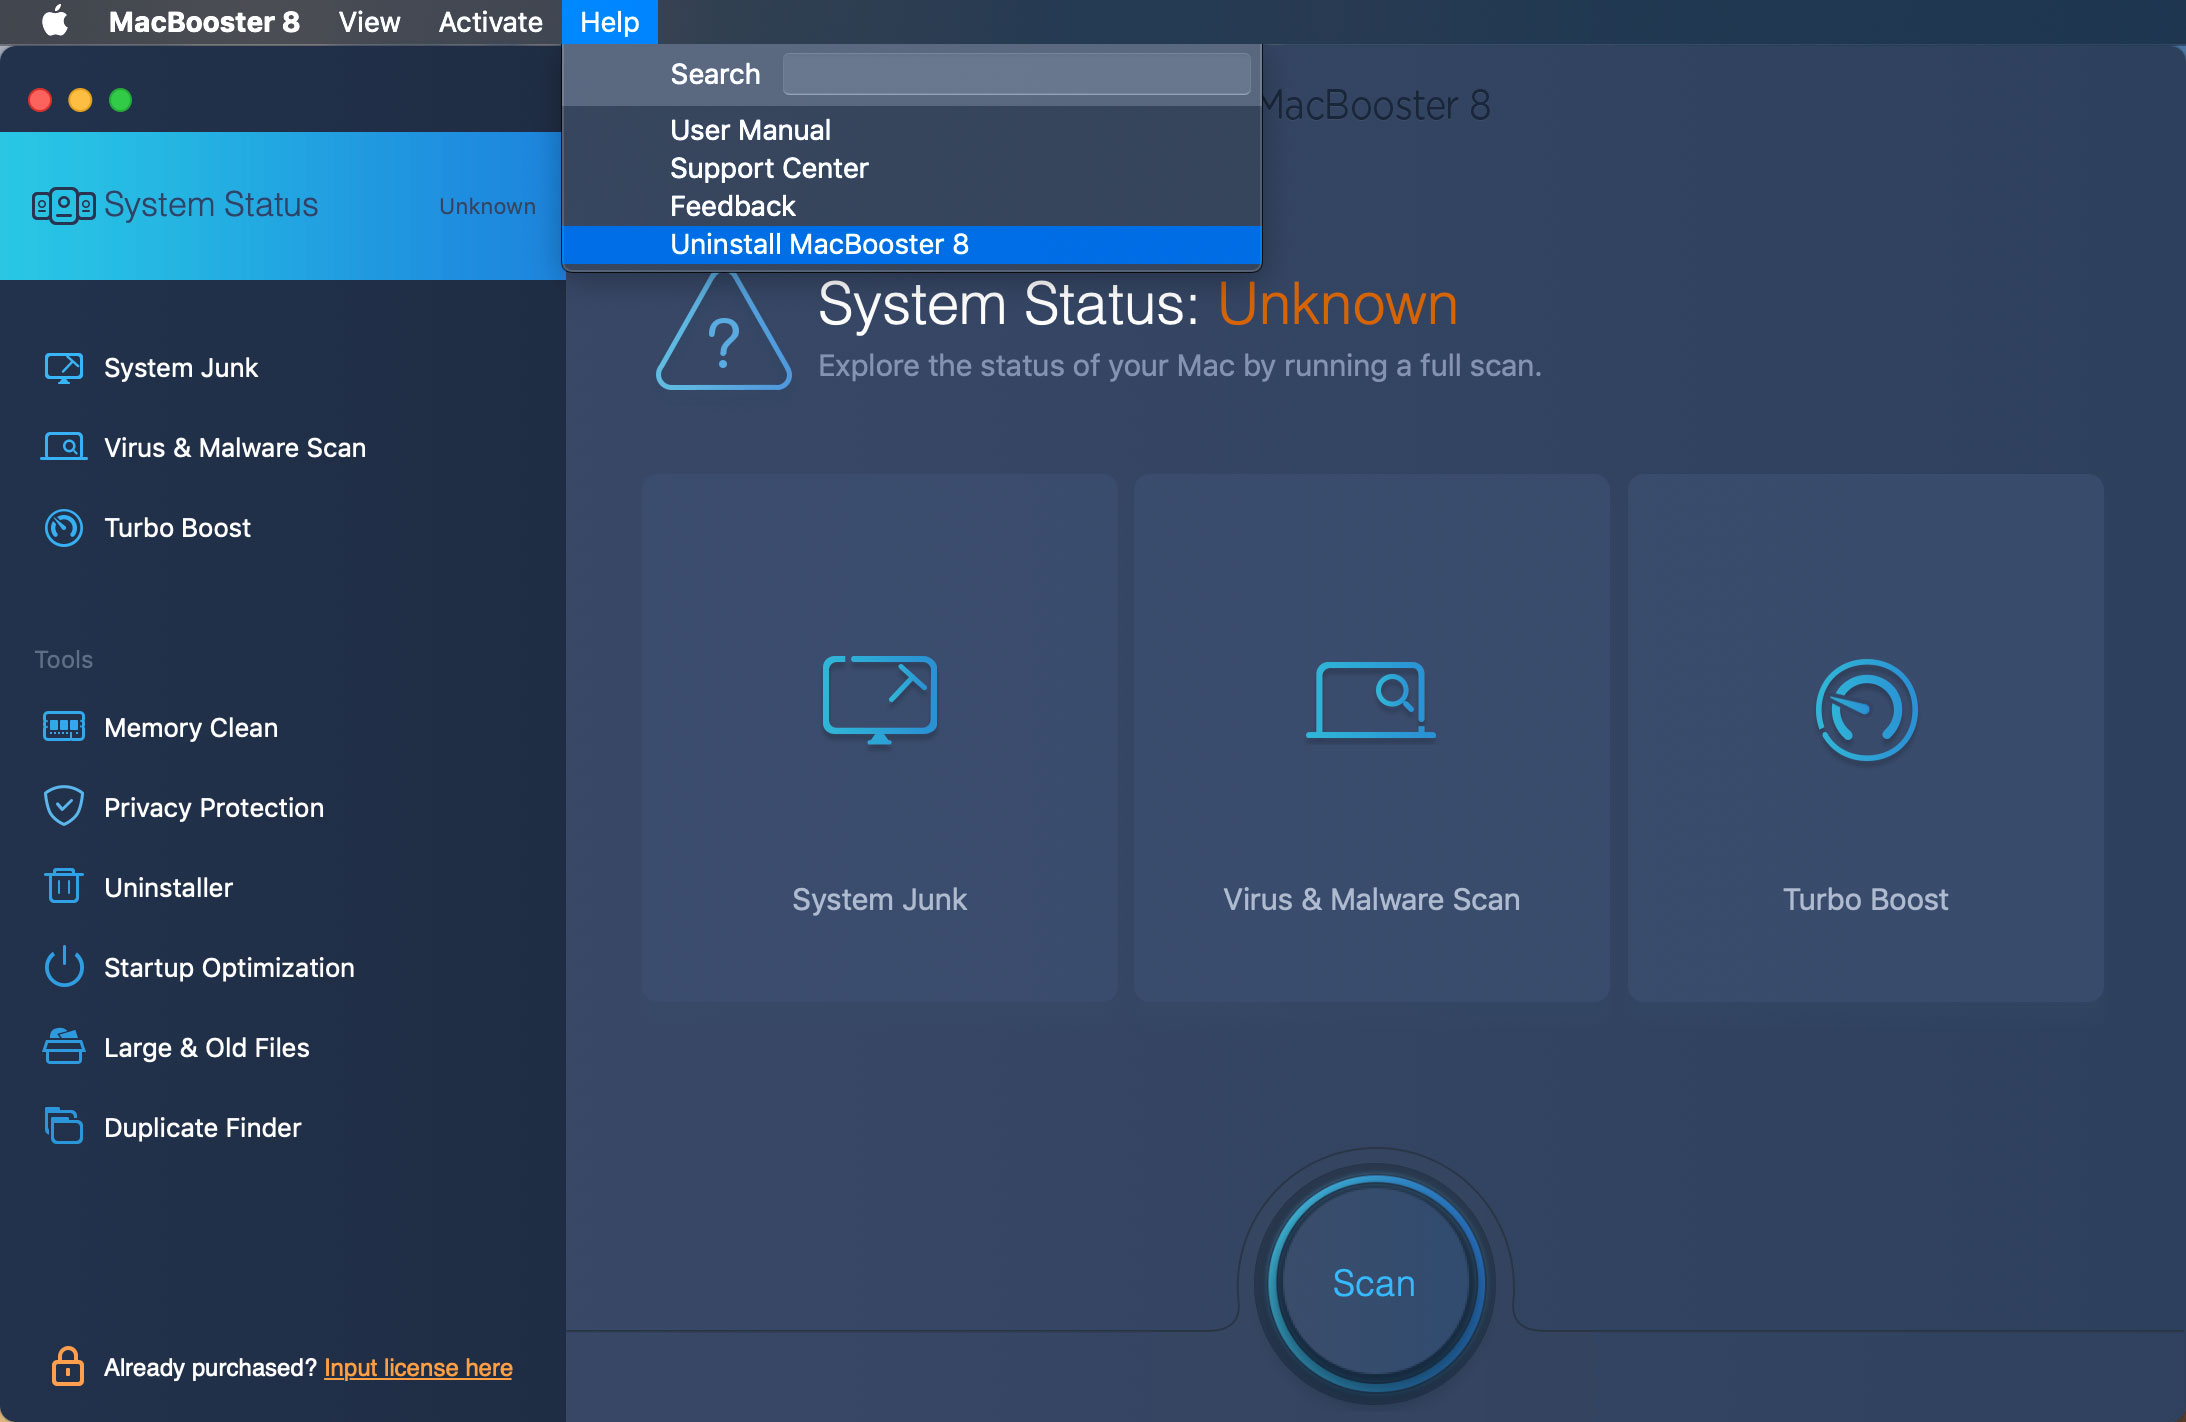Choose Uninstall MacBooster 8 menu entry

coord(911,244)
